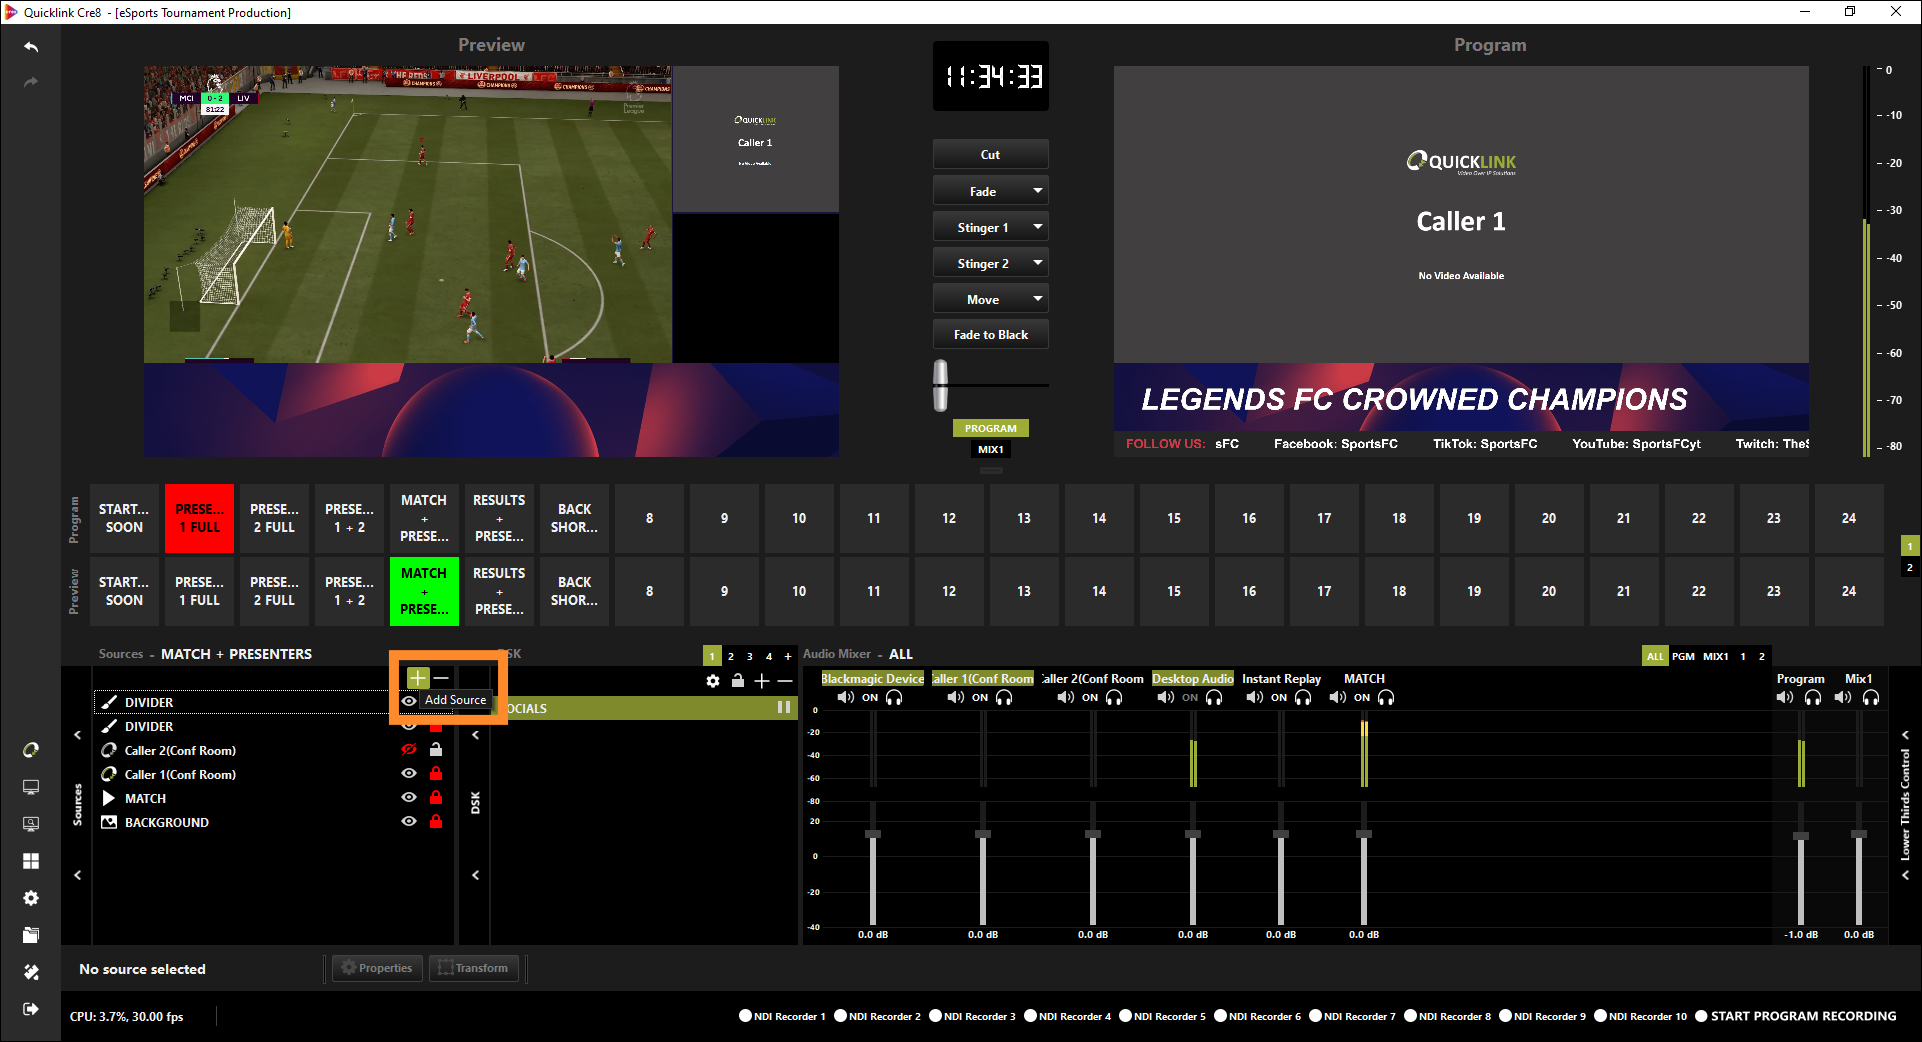Image resolution: width=1922 pixels, height=1042 pixels.
Task: Hide the BACKGROUND source with eye icon
Action: tap(409, 822)
